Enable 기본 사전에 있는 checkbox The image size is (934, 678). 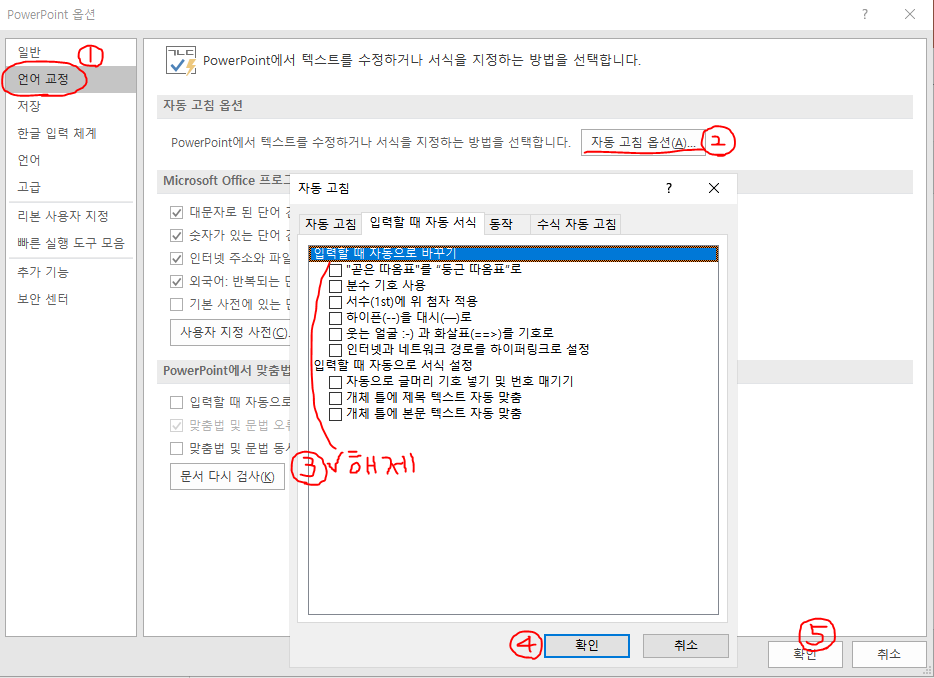tap(176, 304)
